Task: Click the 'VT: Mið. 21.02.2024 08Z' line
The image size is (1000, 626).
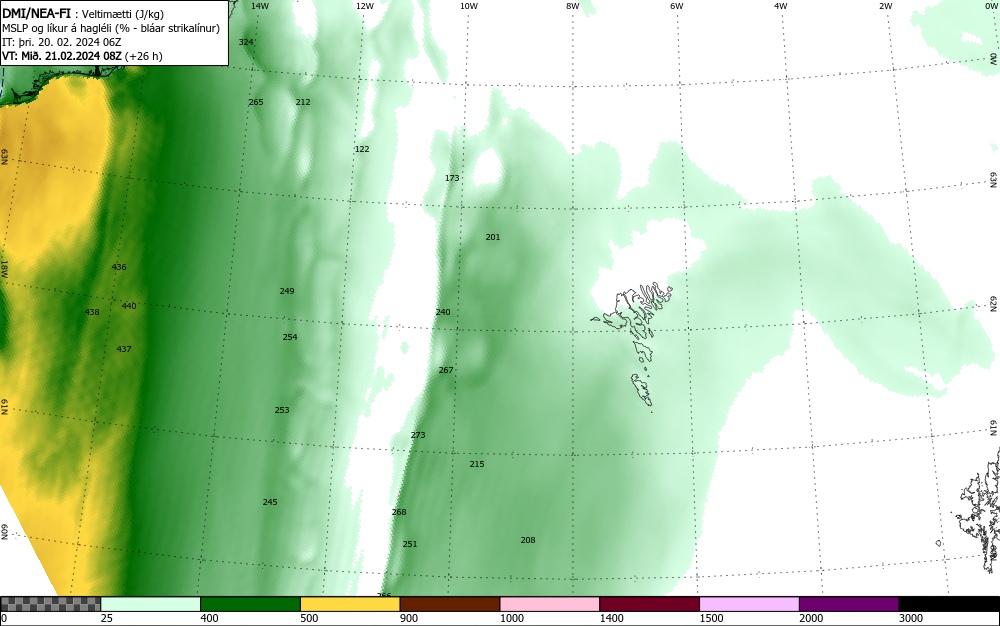Action: coord(62,56)
